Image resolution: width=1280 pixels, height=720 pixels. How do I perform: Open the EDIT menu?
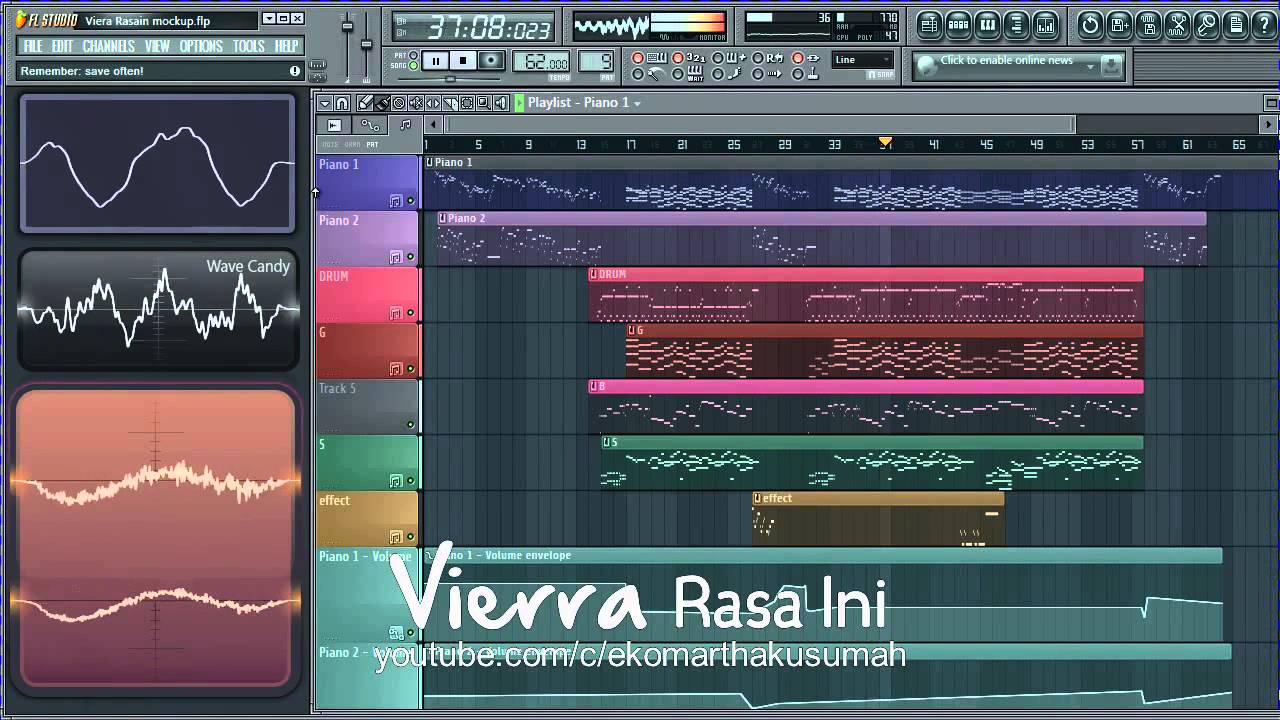(62, 46)
